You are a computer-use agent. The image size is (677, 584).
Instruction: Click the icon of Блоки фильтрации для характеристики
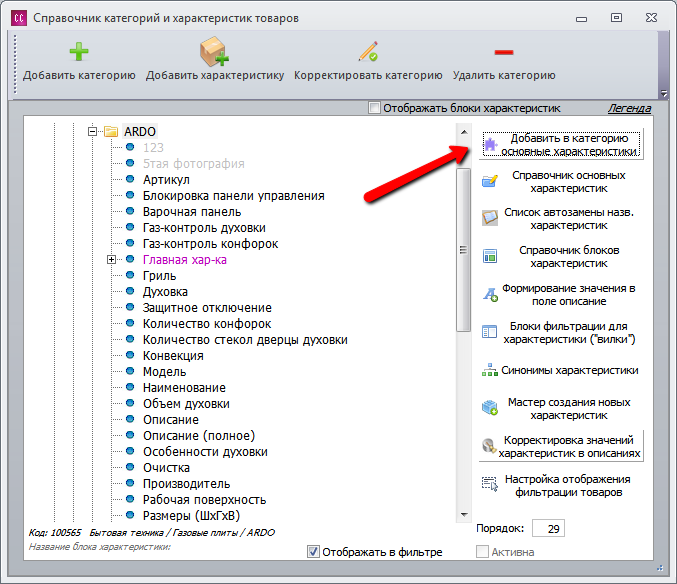click(490, 332)
